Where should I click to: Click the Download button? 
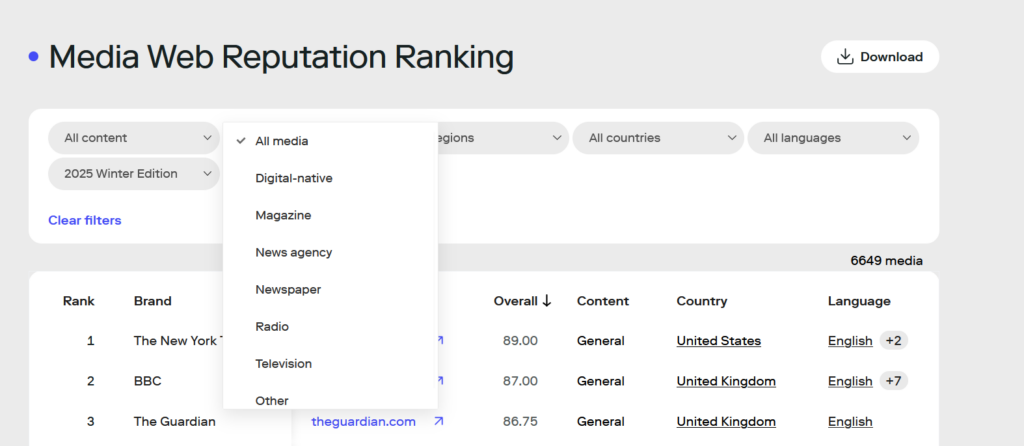click(x=879, y=57)
